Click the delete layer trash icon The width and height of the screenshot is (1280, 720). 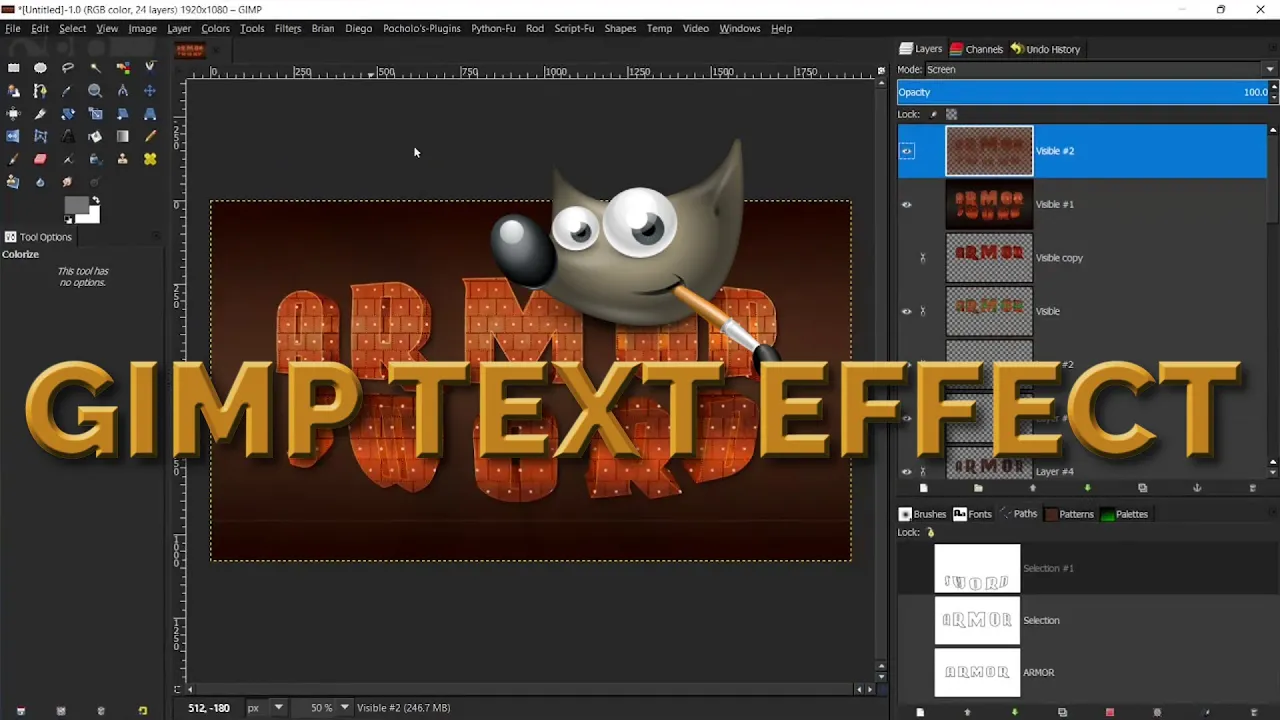pos(1252,488)
